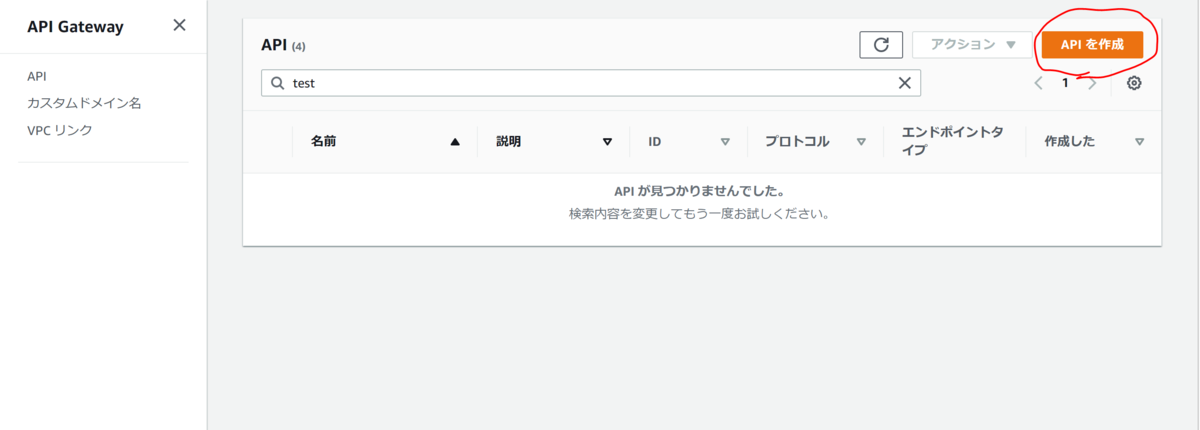Open API in the sidebar

pyautogui.click(x=37, y=76)
